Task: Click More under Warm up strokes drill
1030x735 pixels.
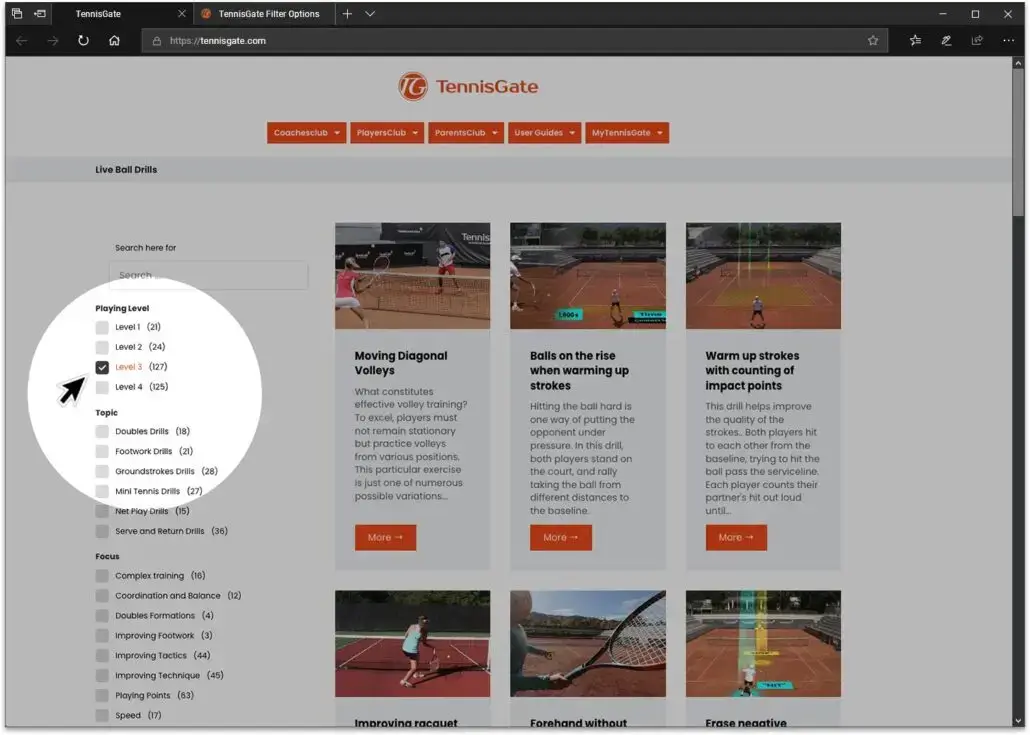Action: point(736,538)
